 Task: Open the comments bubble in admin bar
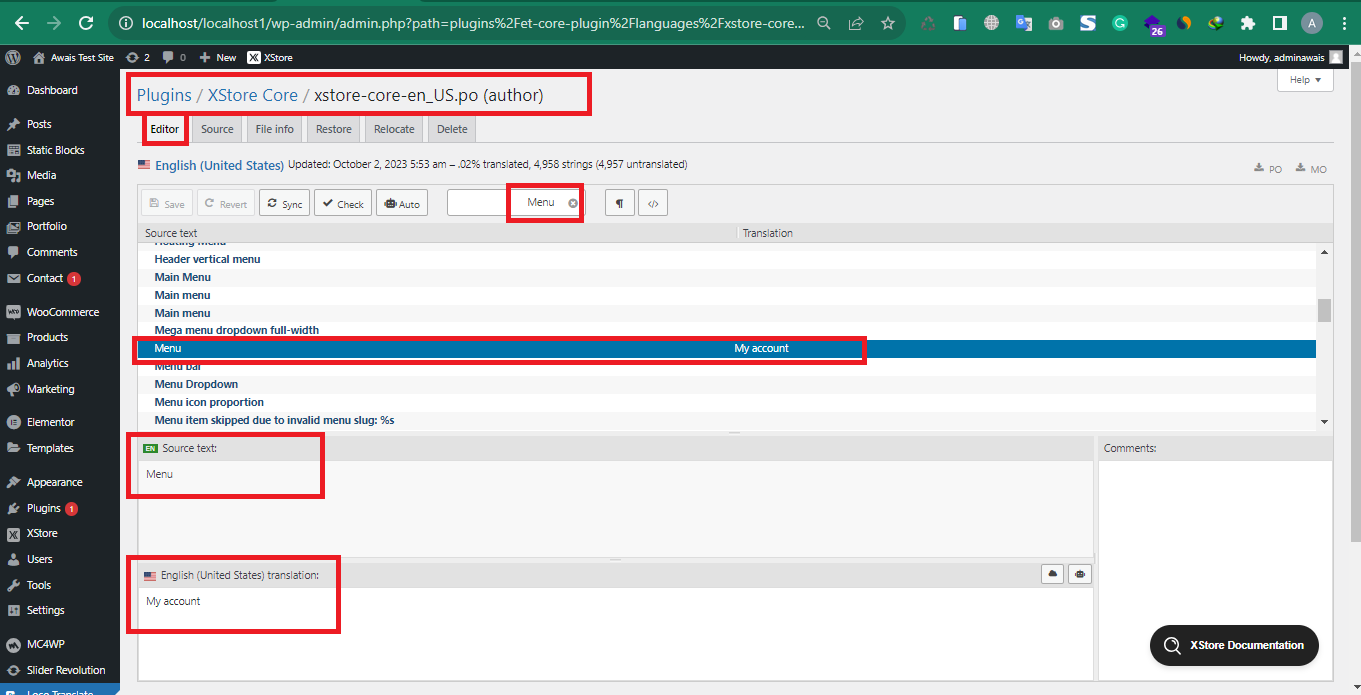click(174, 58)
